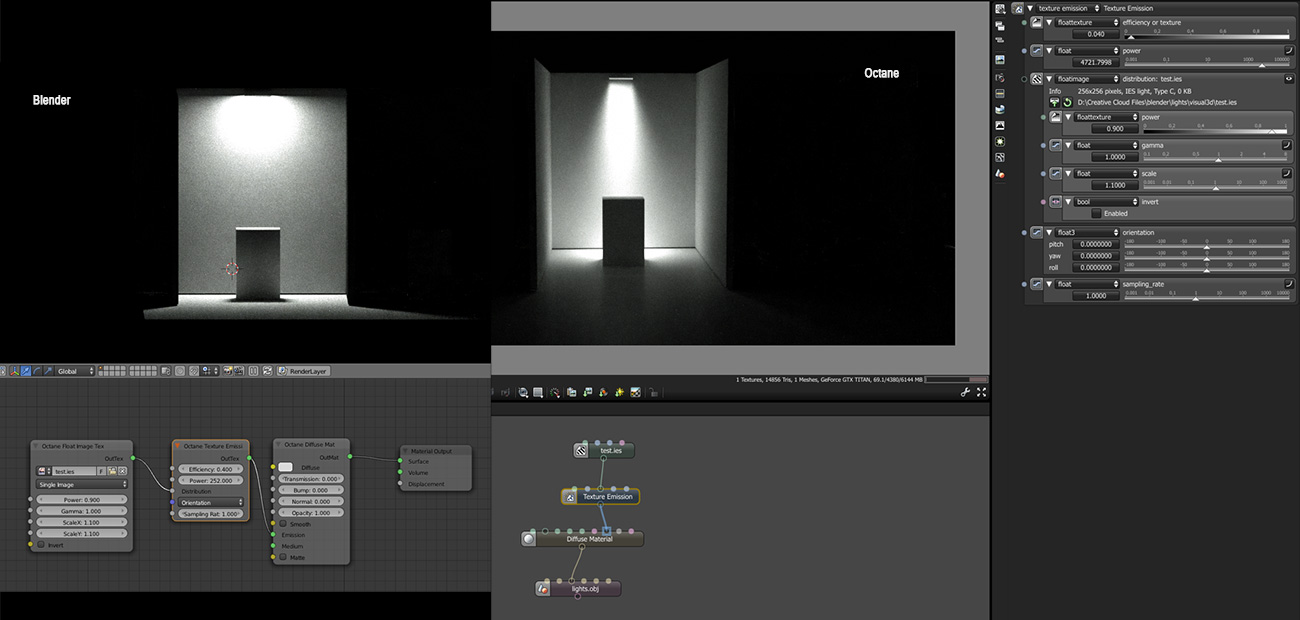The height and width of the screenshot is (620, 1300).
Task: Click the translate manipulator arrow icon in Blender header
Action: (x=26, y=371)
